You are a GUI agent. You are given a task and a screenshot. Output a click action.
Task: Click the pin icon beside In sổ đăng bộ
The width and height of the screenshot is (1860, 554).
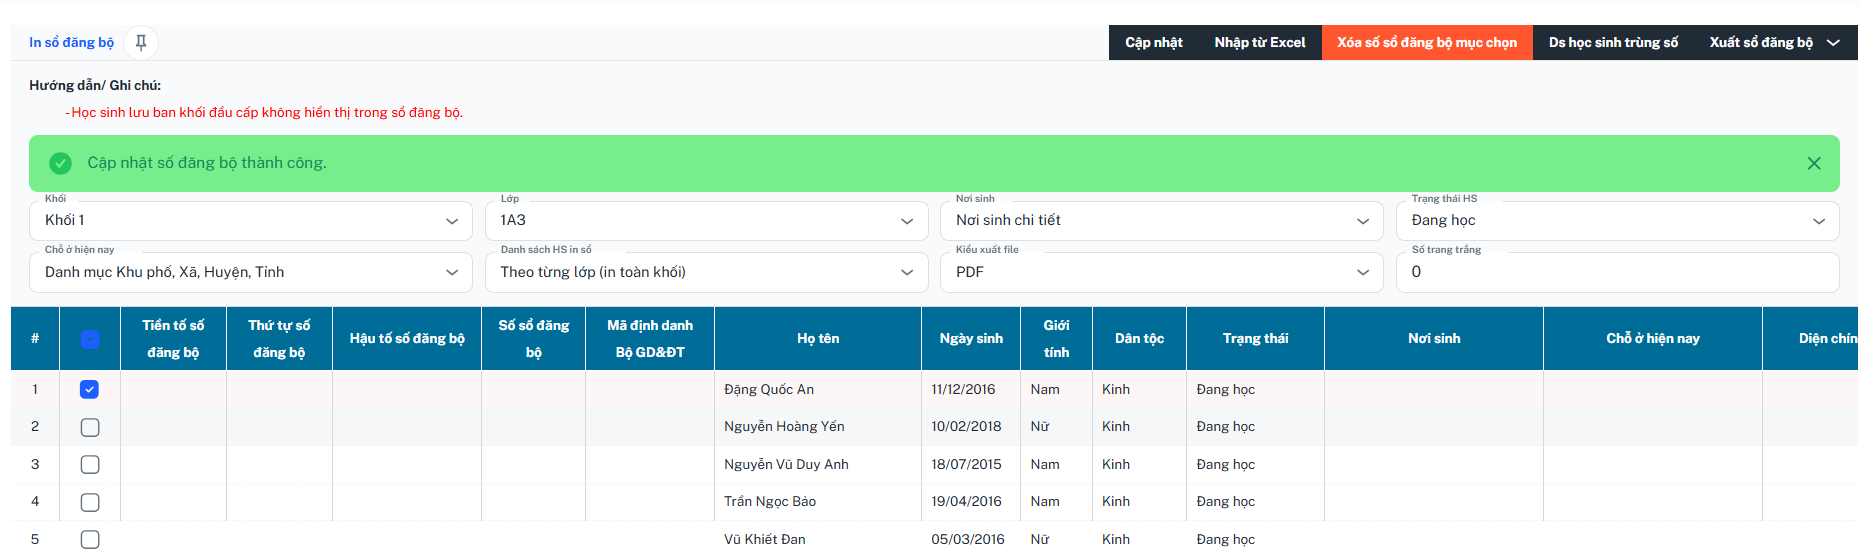[x=141, y=42]
